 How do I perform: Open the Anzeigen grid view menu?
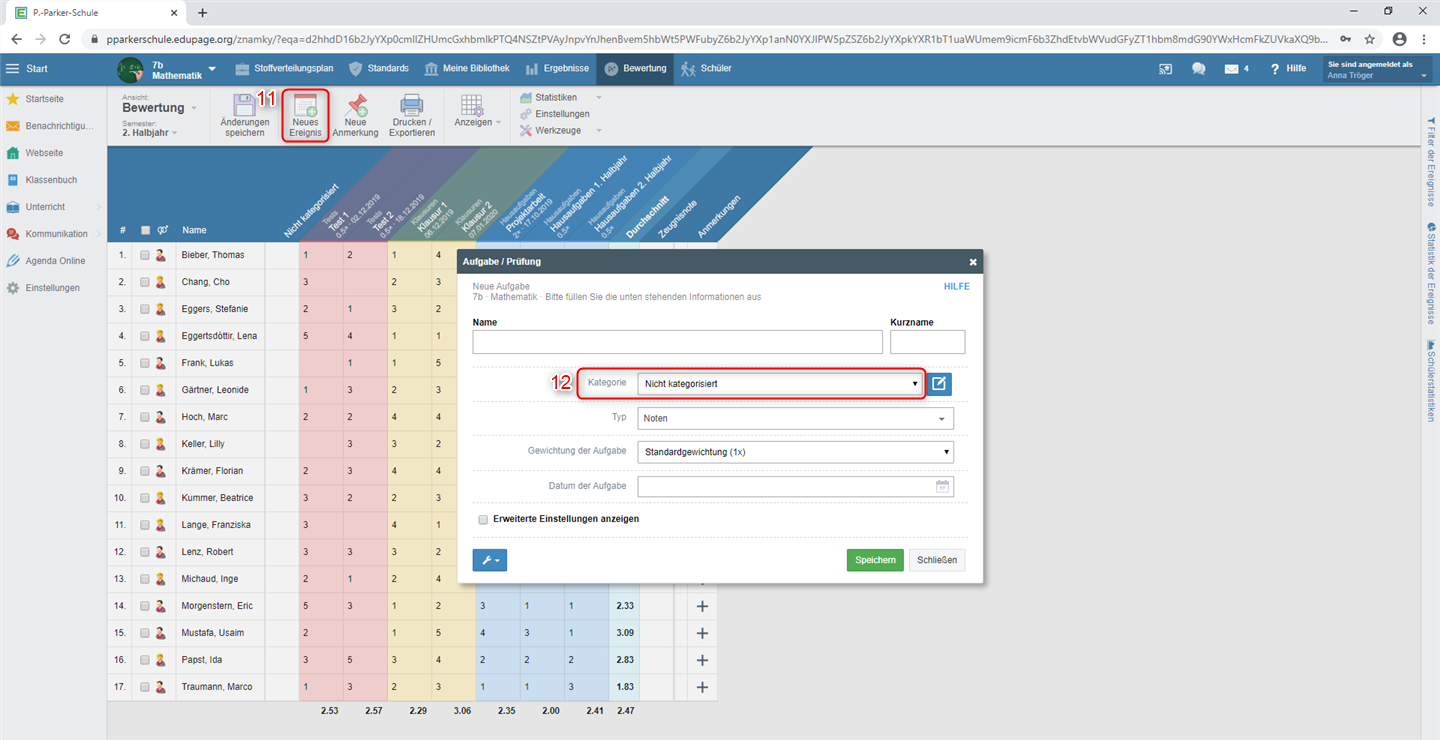(x=477, y=112)
